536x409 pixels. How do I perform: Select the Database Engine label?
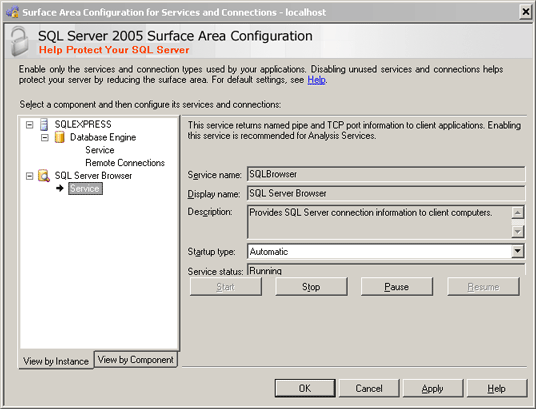click(103, 137)
